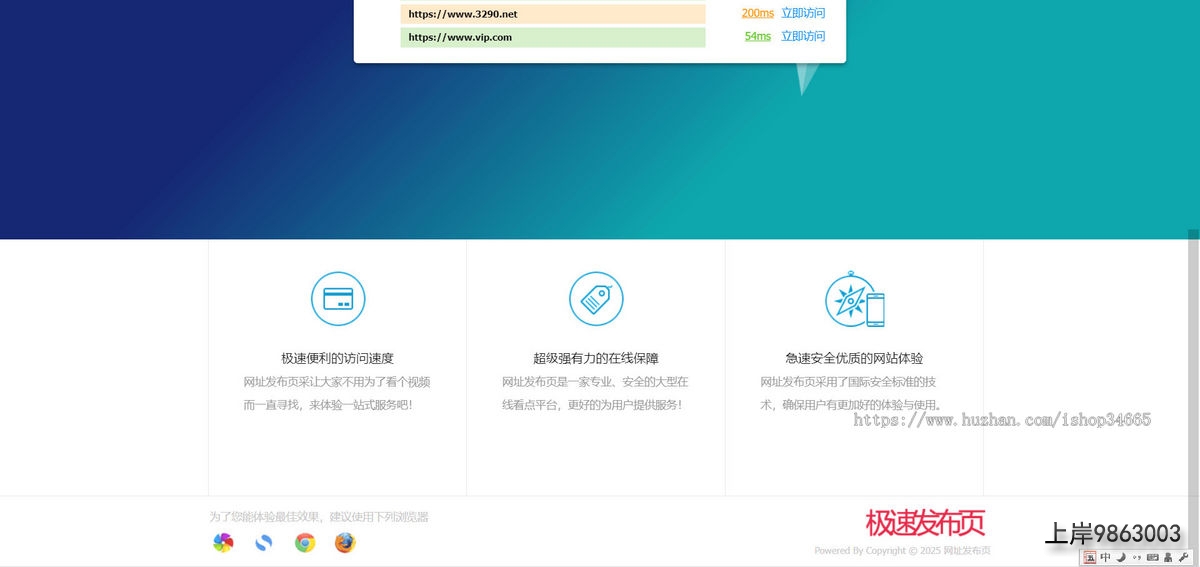Toggle the punctuation mode in IME toolbar
The width and height of the screenshot is (1200, 567).
1136,557
